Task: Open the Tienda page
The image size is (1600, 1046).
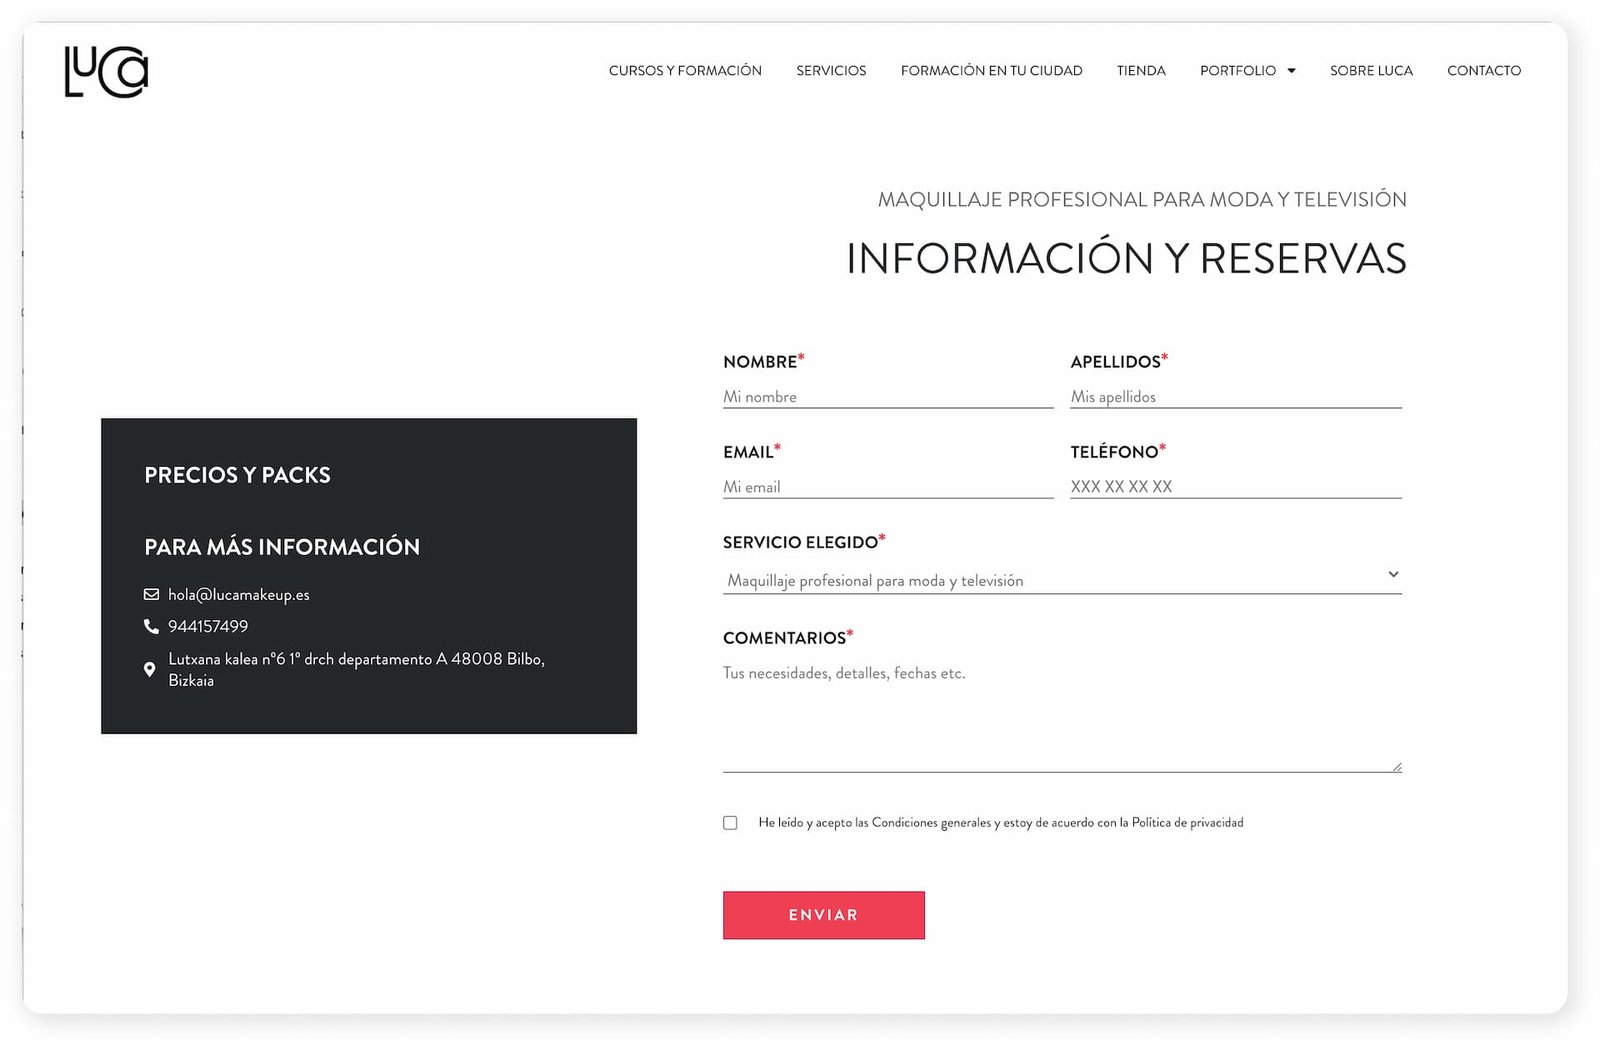Action: click(x=1141, y=71)
